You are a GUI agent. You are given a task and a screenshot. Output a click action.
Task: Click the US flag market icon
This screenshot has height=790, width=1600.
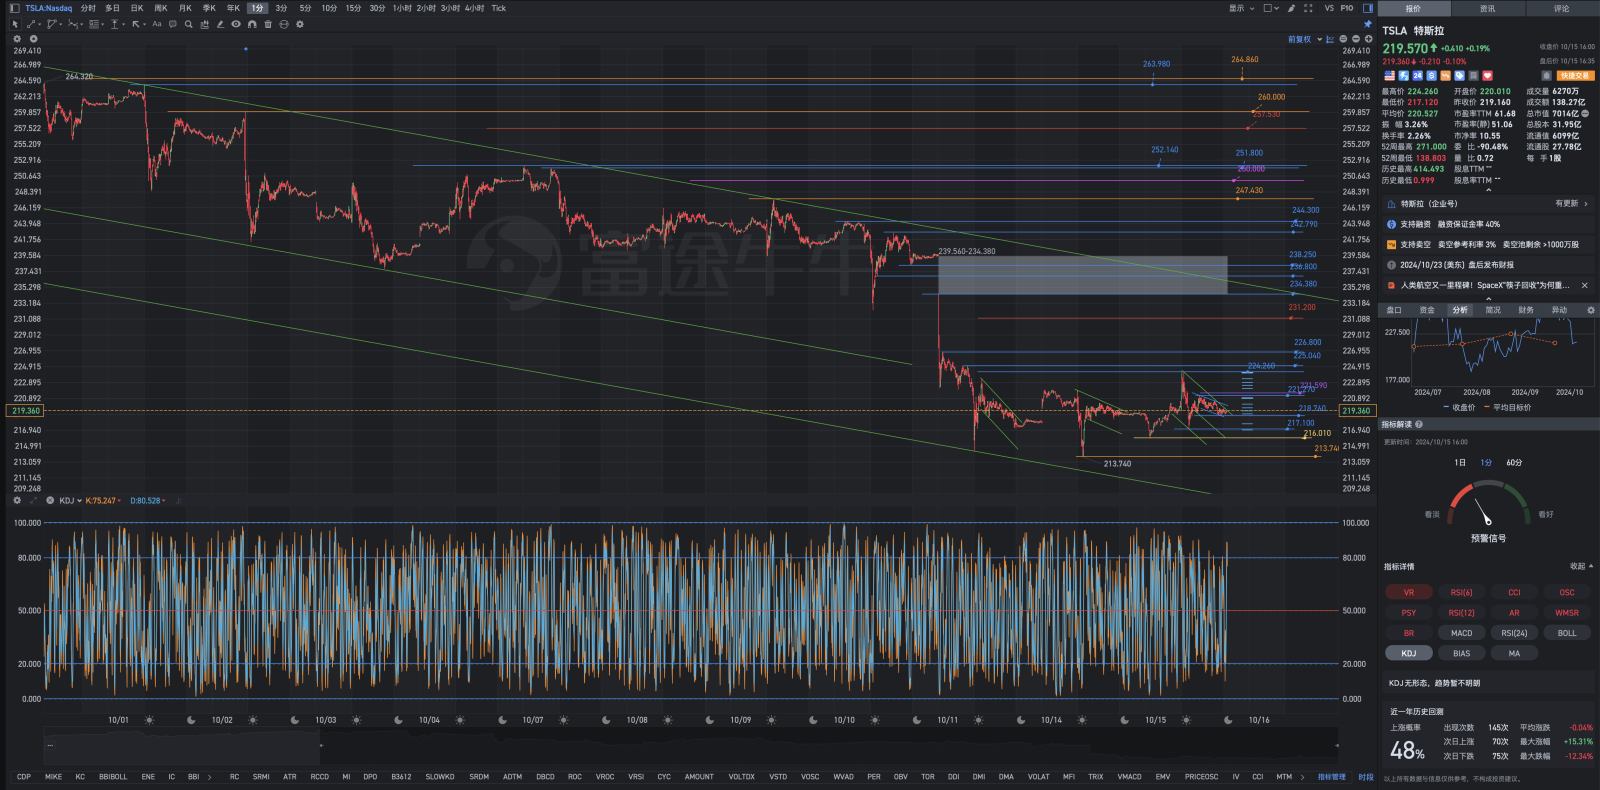(1390, 76)
